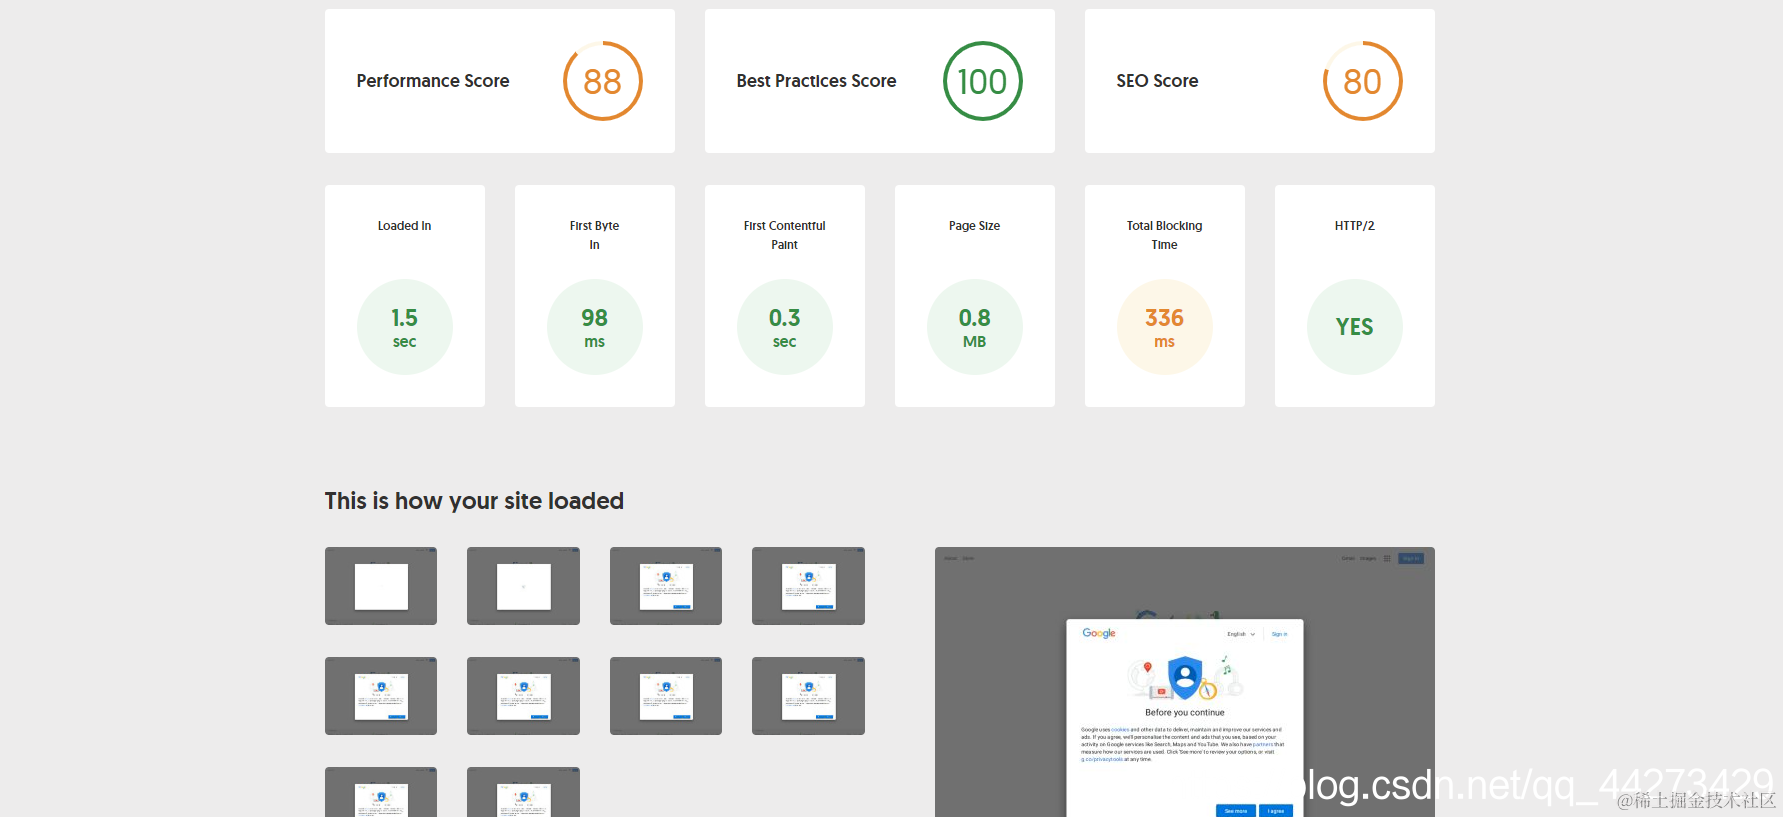Open the first thumbnail in second filmstrip row

click(x=381, y=696)
